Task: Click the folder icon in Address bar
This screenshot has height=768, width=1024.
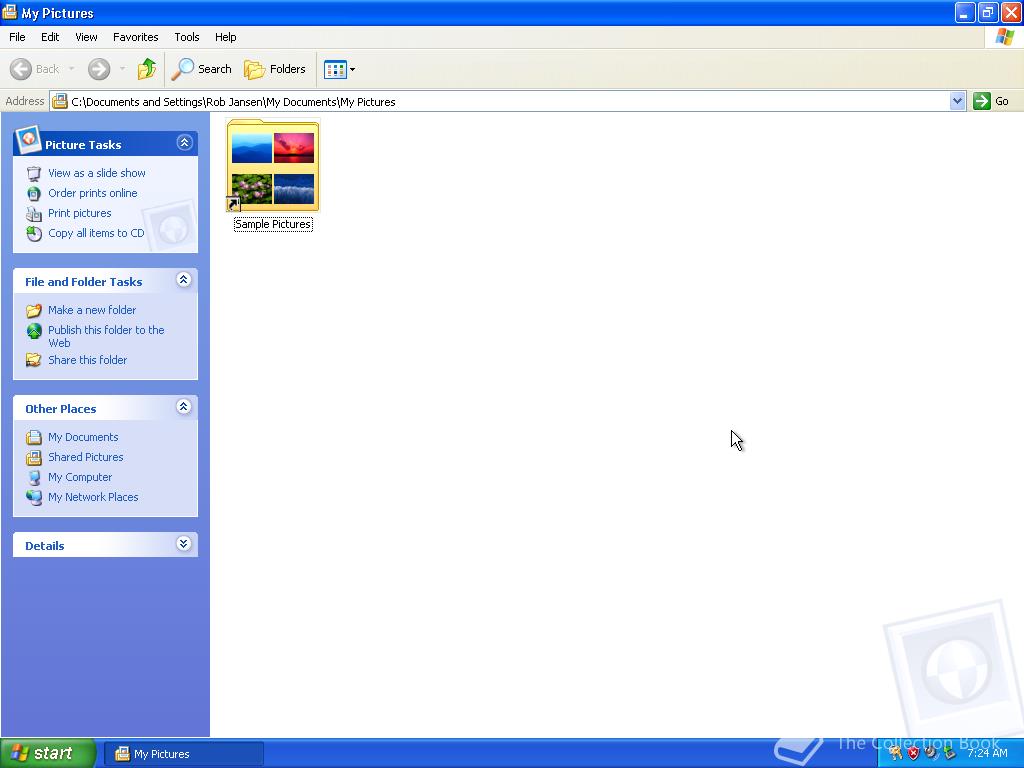Action: (x=60, y=101)
